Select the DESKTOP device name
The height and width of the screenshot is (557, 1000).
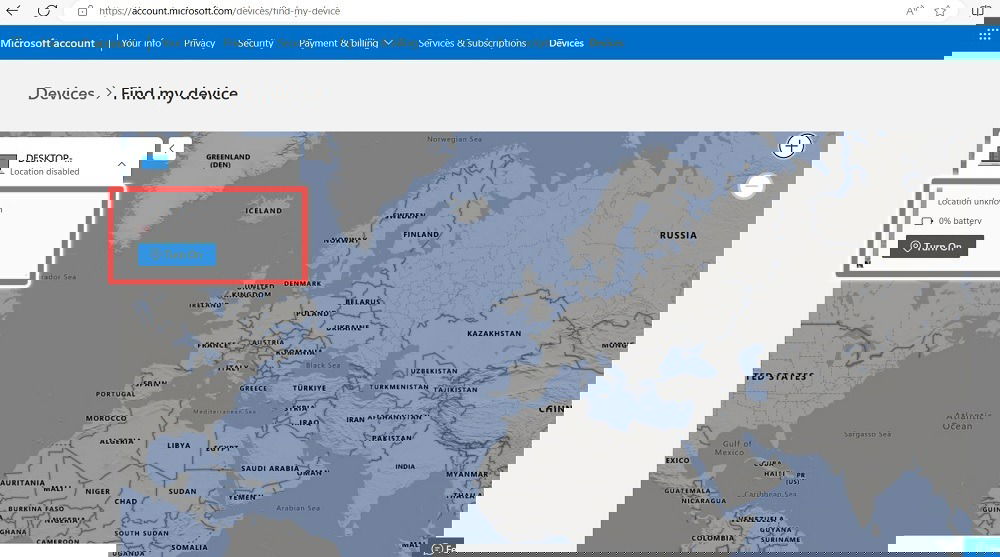45,158
